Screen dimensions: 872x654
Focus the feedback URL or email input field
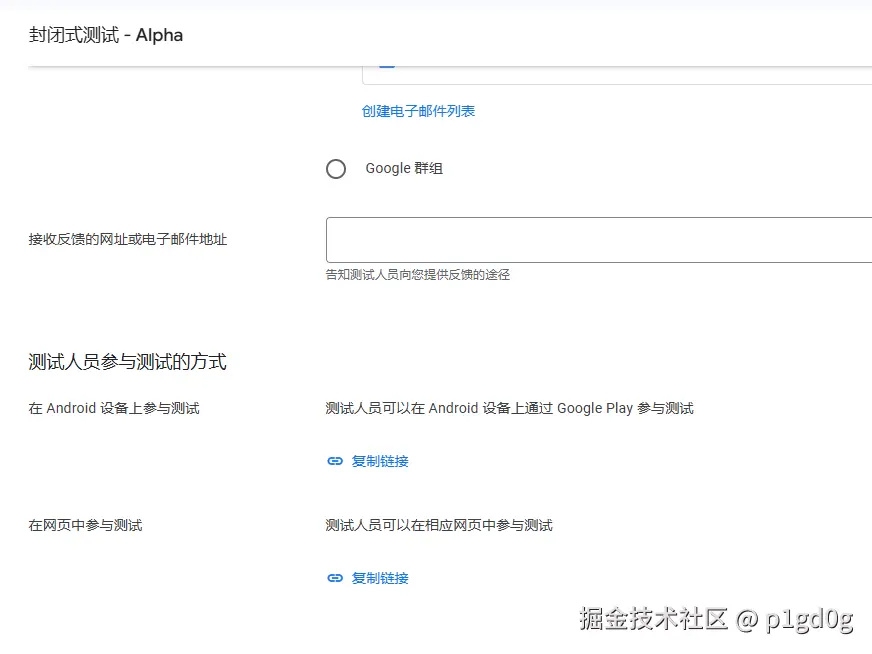(x=599, y=240)
